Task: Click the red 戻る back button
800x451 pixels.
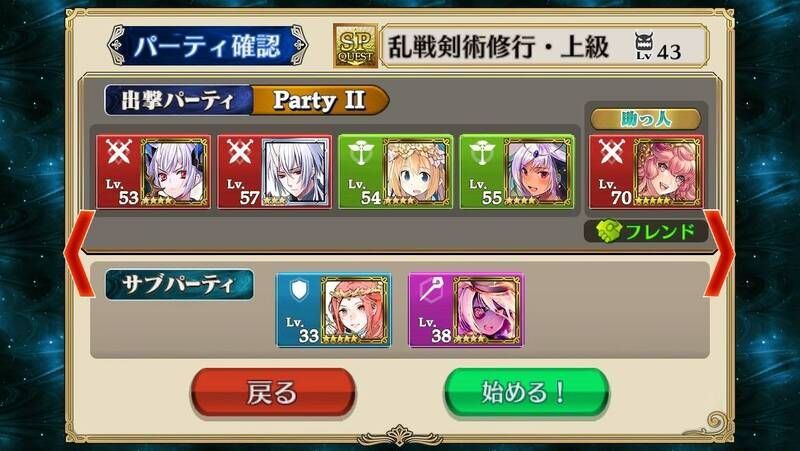Action: [x=273, y=393]
